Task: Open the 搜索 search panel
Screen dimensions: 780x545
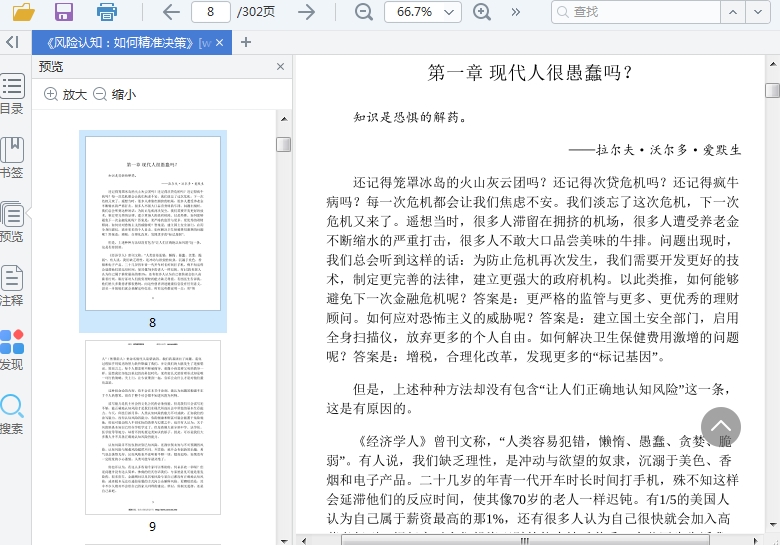Action: pos(11,414)
